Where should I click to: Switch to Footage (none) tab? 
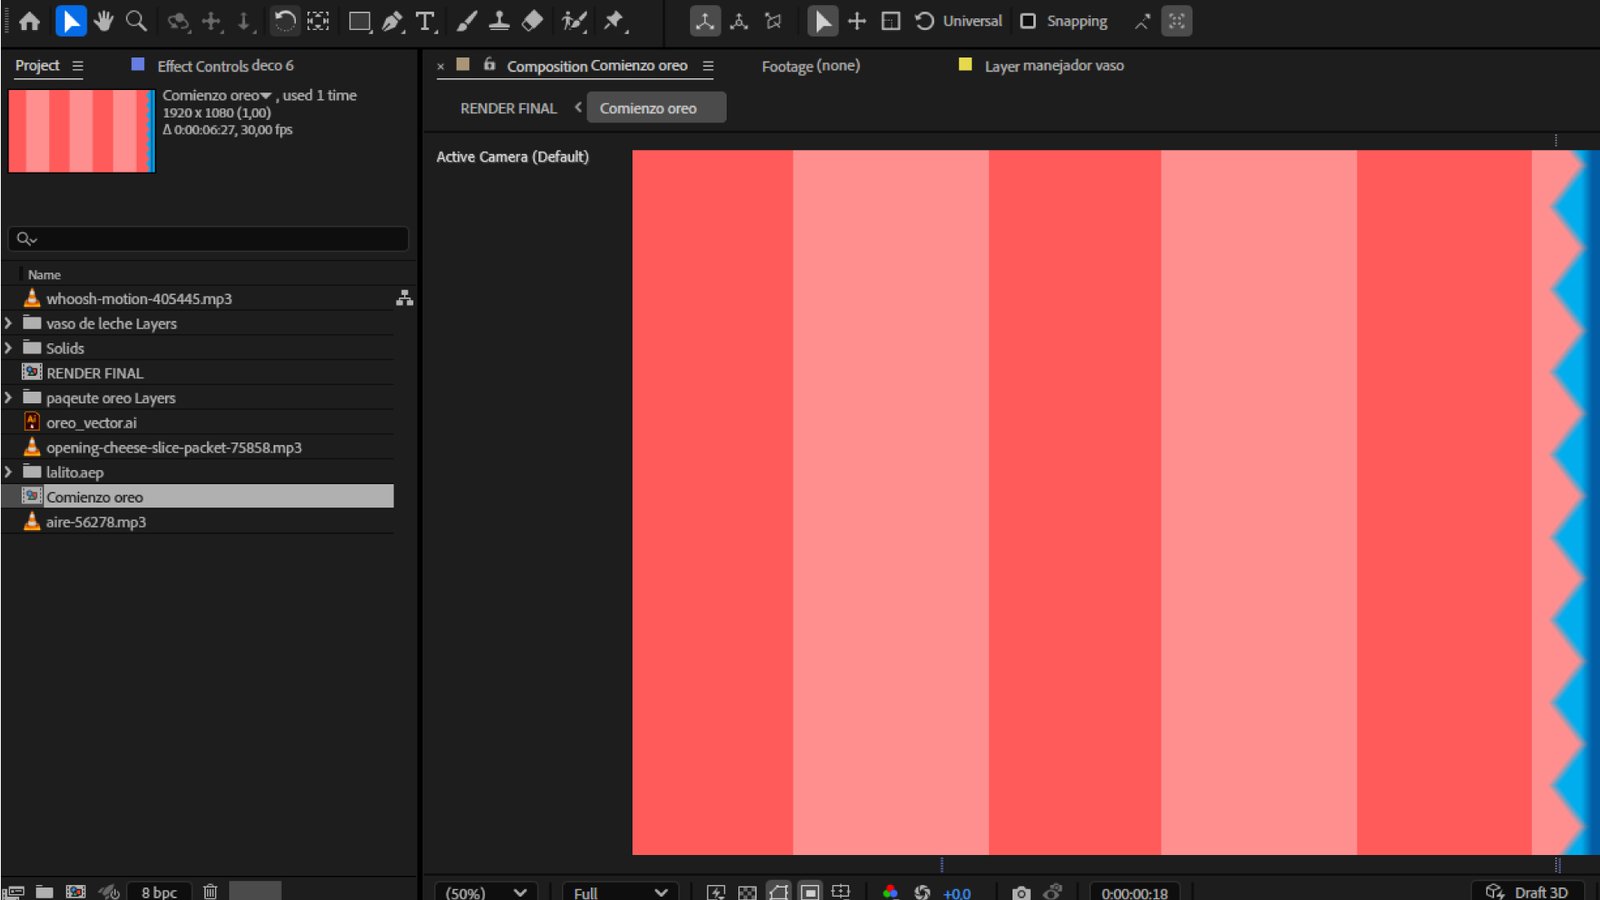[811, 66]
